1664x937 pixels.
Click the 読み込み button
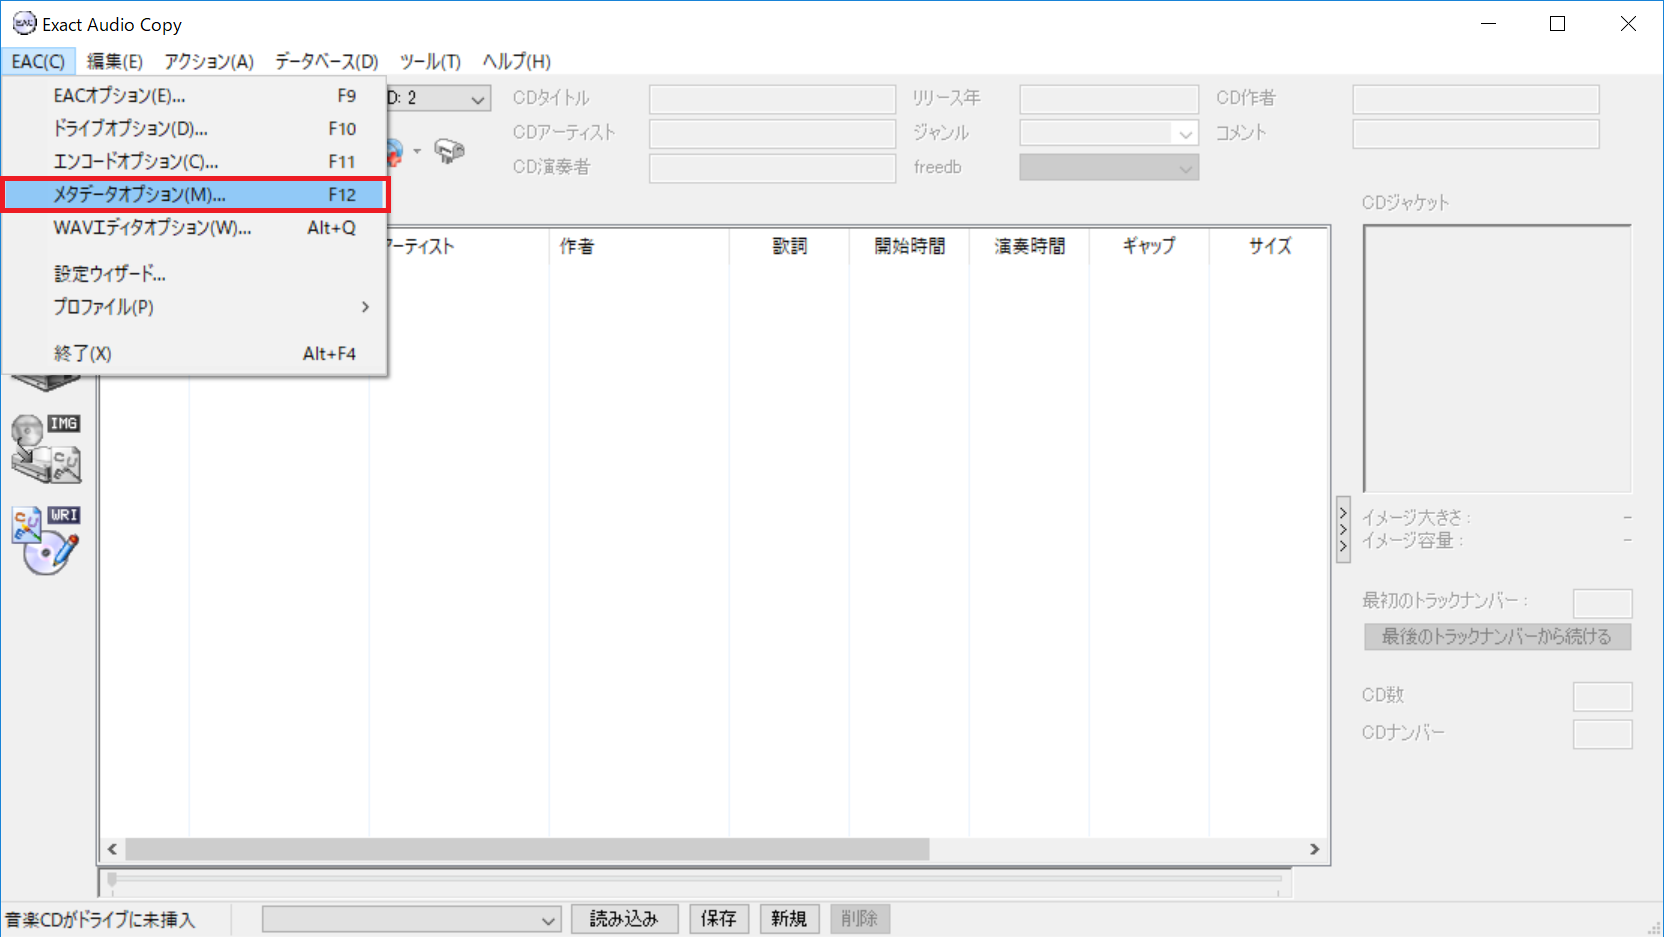point(625,919)
